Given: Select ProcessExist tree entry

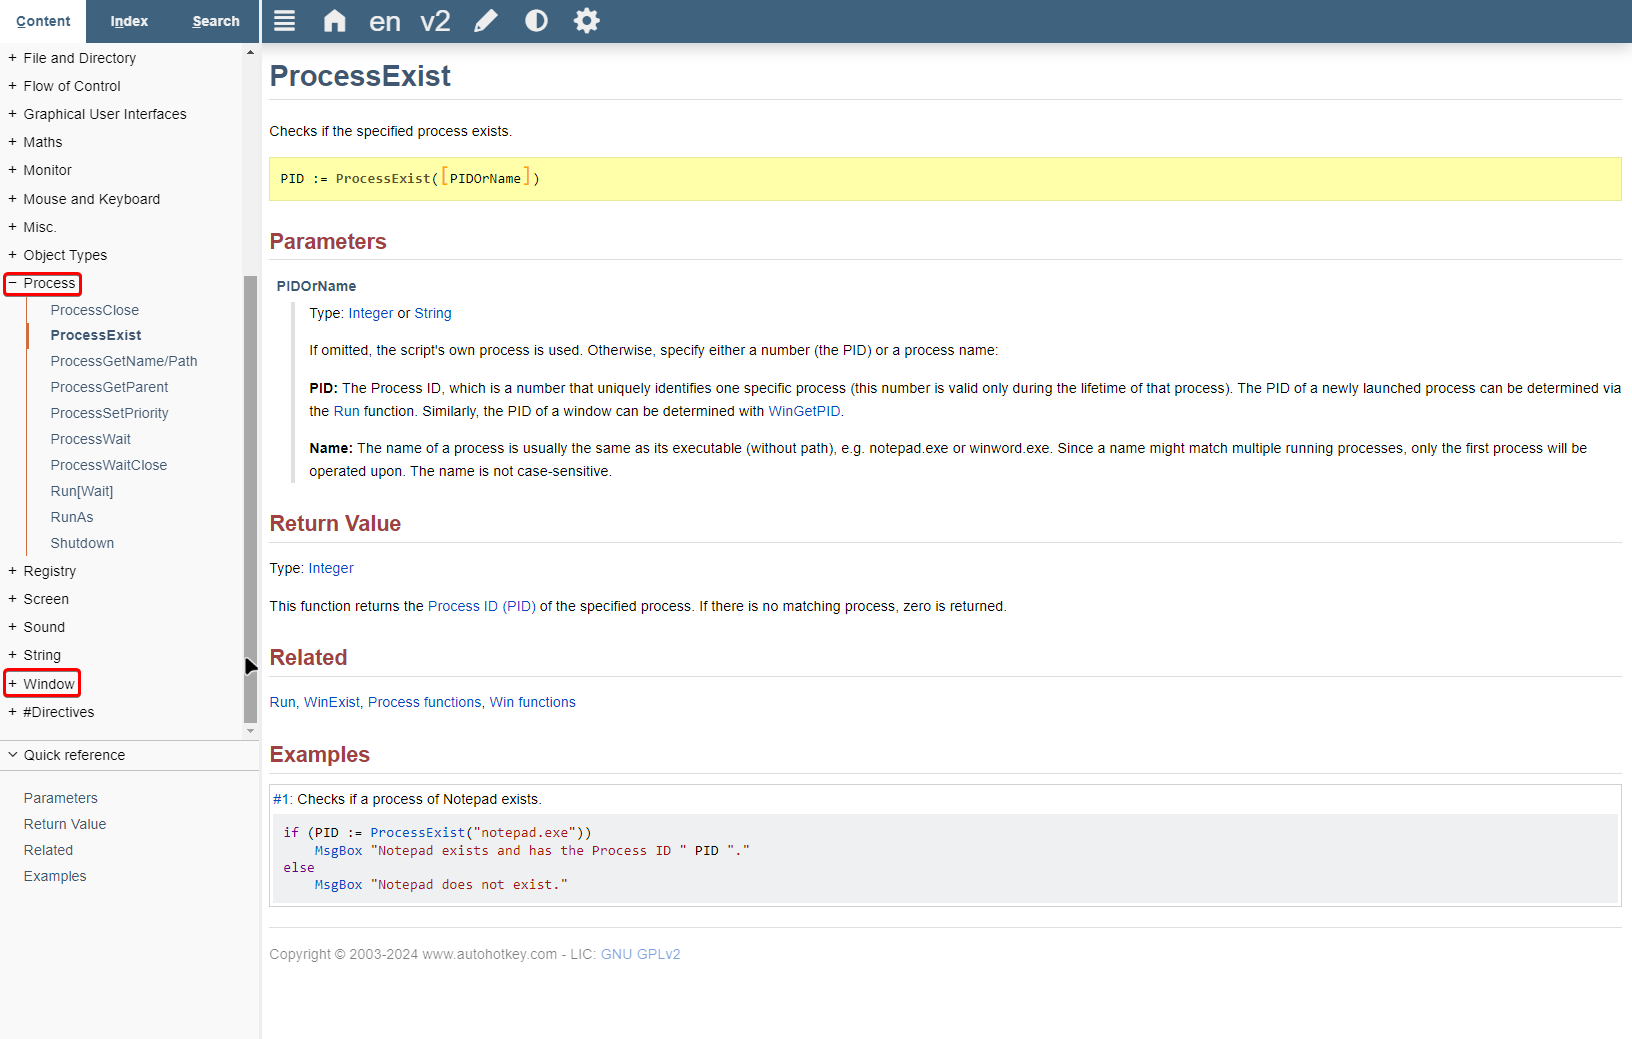Looking at the screenshot, I should pyautogui.click(x=96, y=335).
